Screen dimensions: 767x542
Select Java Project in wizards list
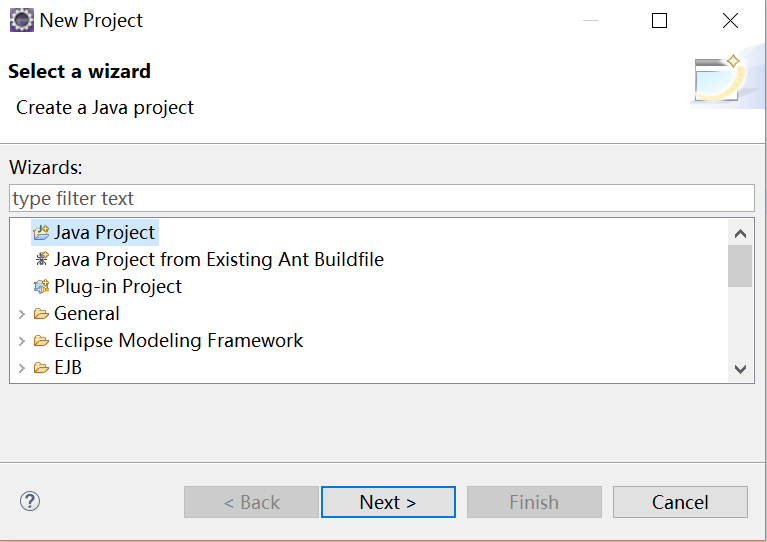coord(104,232)
